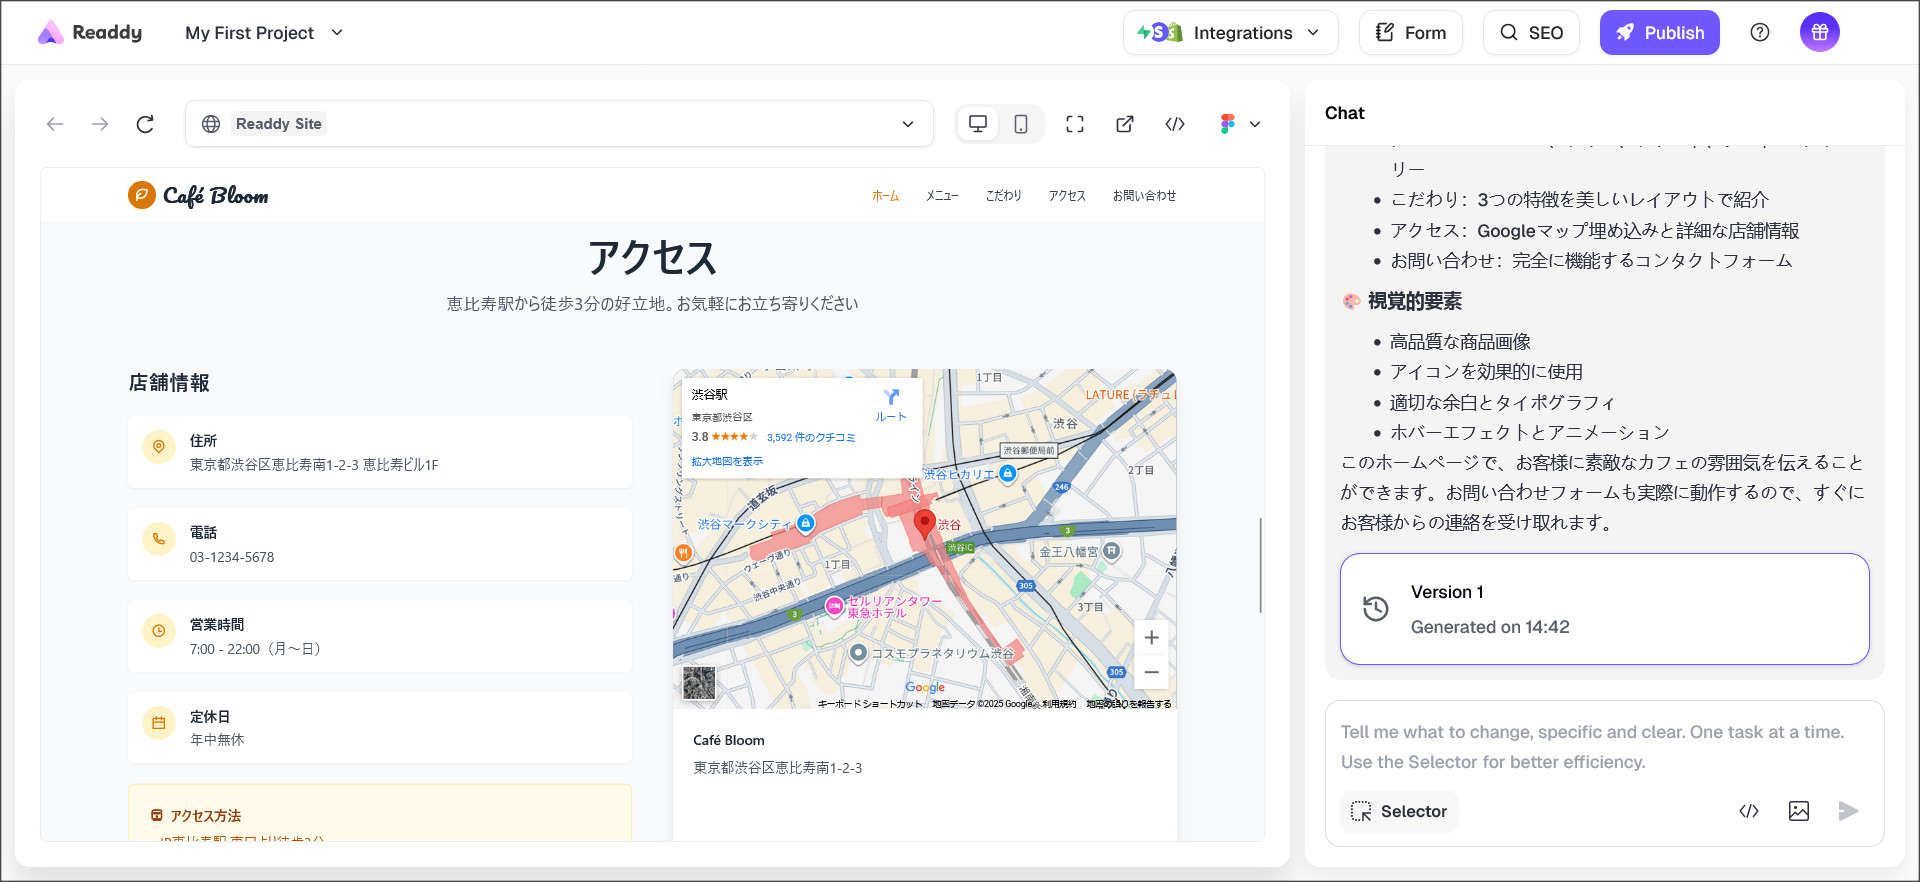The width and height of the screenshot is (1920, 882).
Task: Open the メニュー nav item
Action: point(941,196)
